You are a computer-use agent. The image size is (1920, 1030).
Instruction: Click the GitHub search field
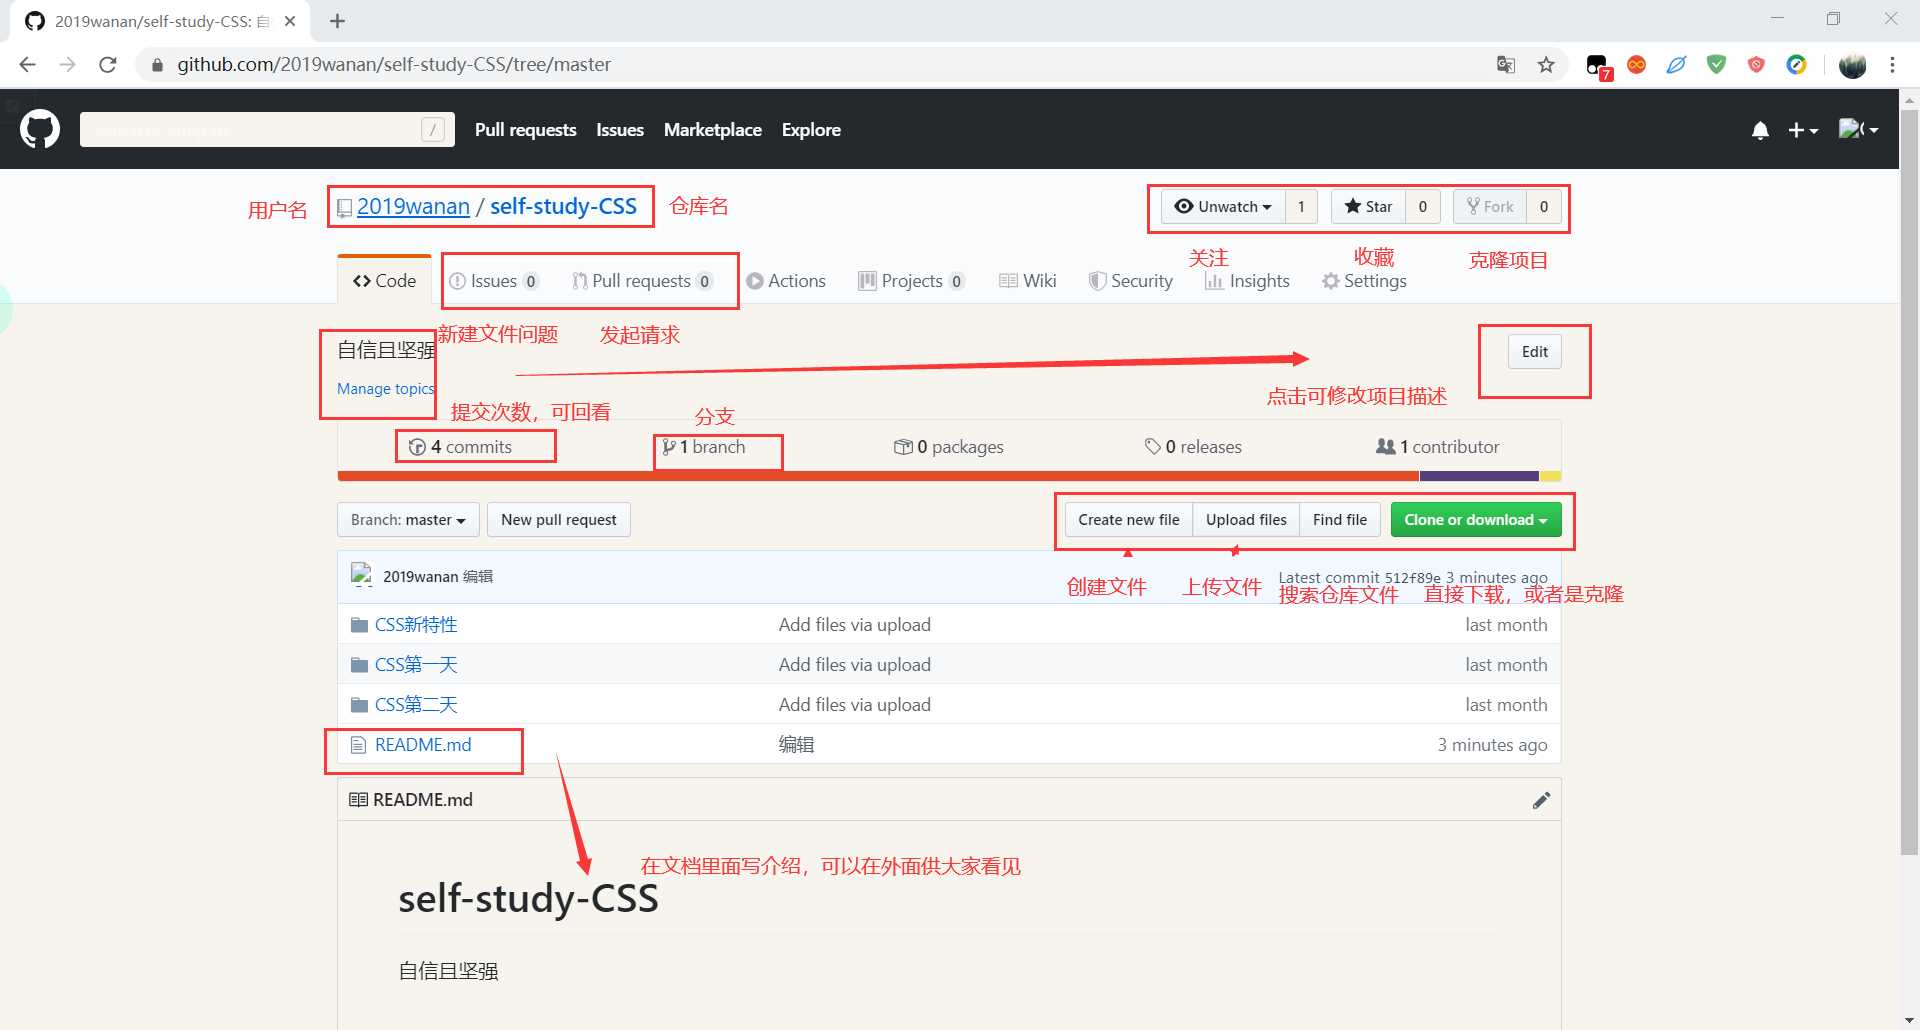267,130
